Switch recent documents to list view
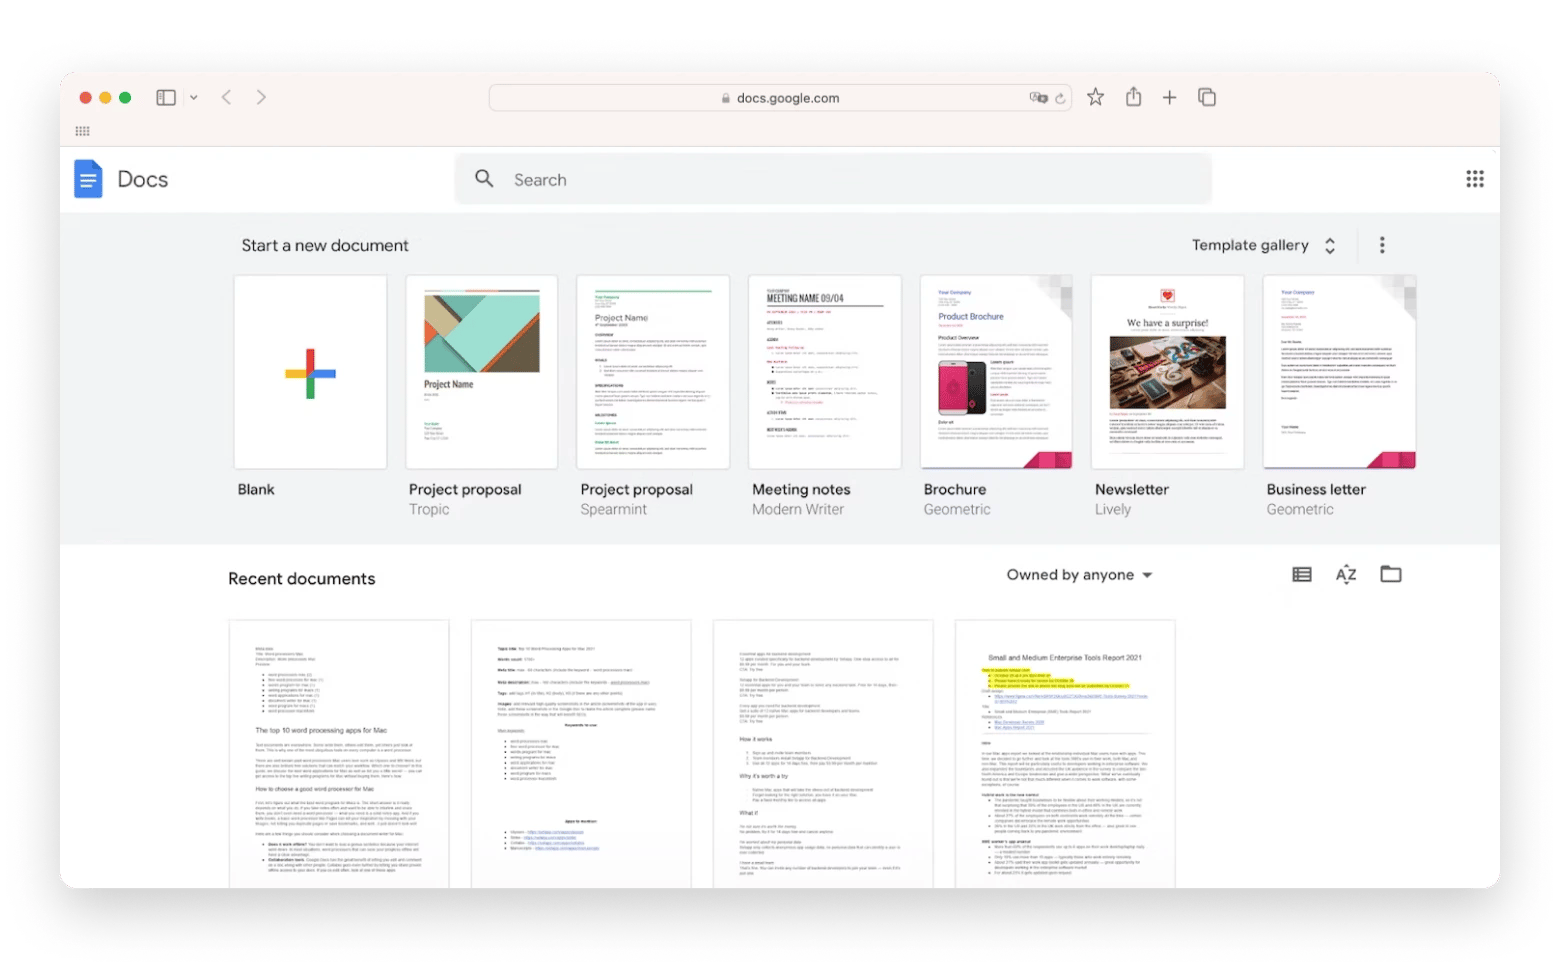 coord(1301,574)
